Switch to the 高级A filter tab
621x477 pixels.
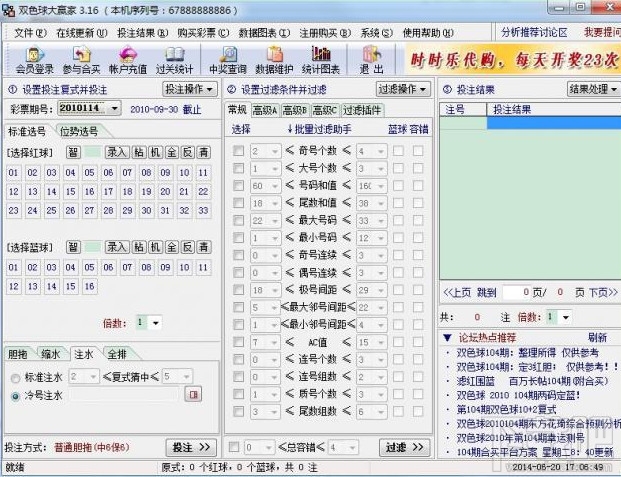[x=265, y=110]
